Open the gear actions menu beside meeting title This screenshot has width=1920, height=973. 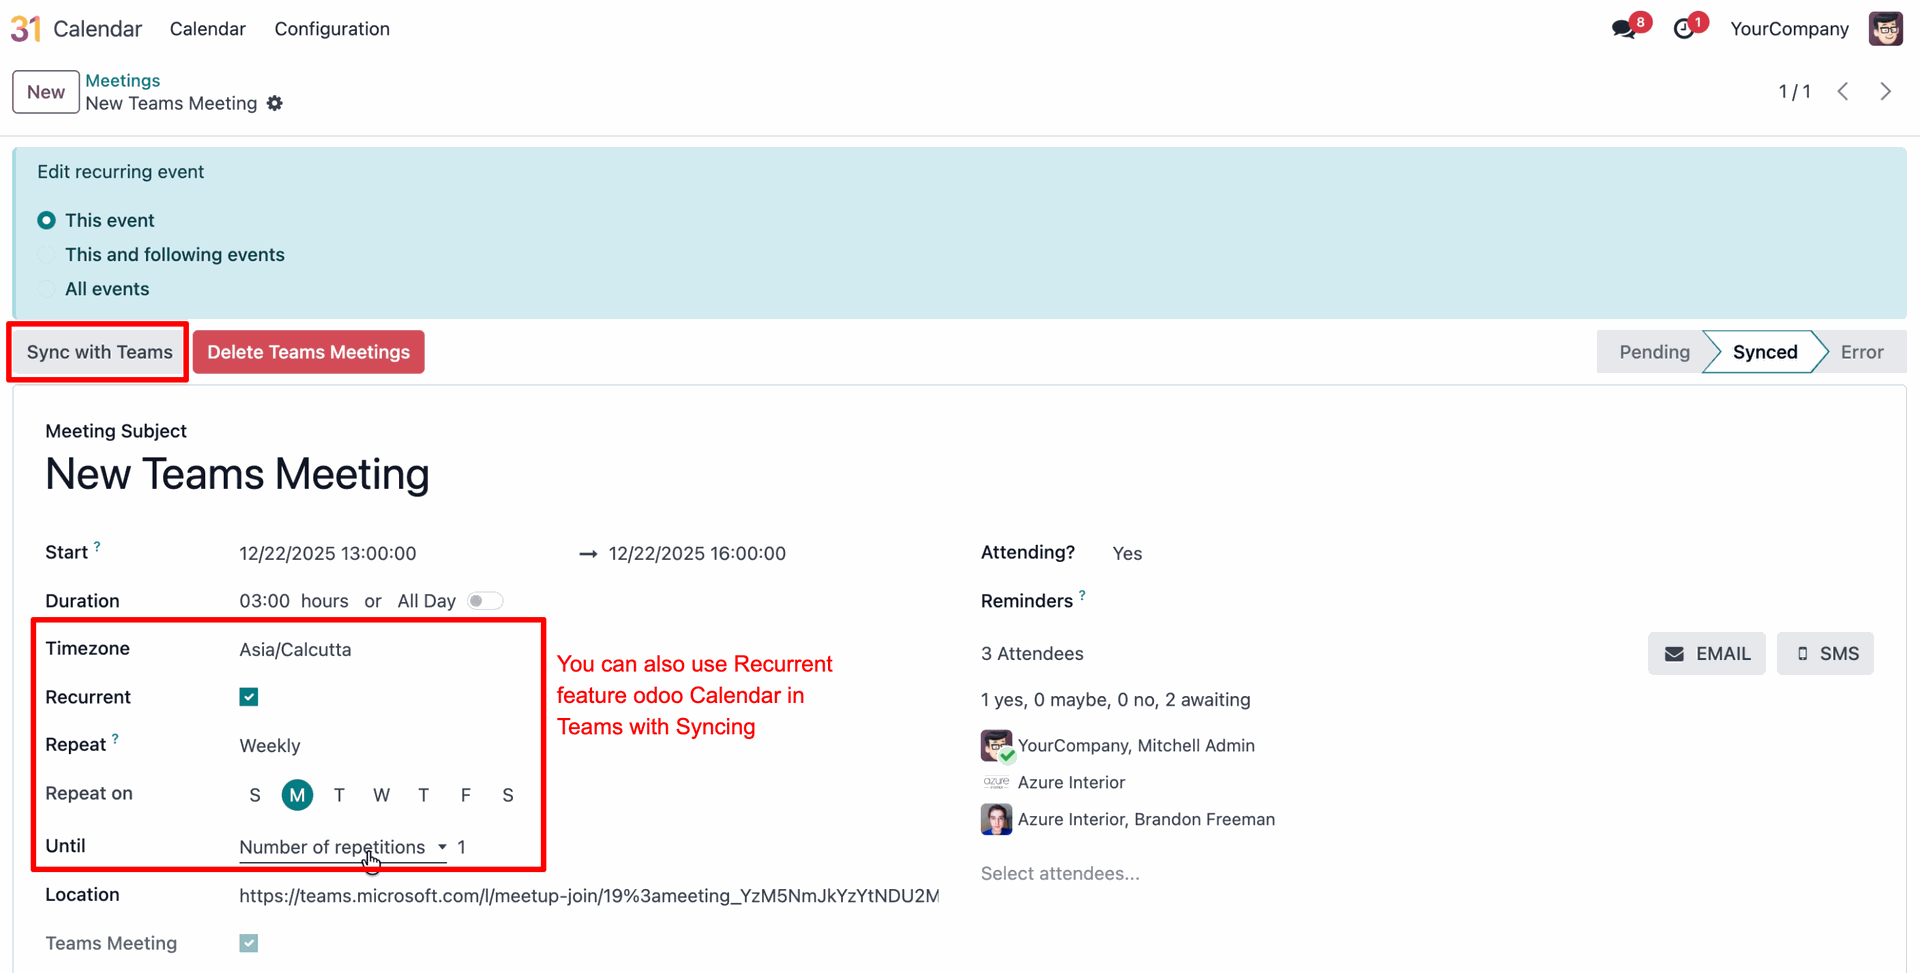coord(275,103)
